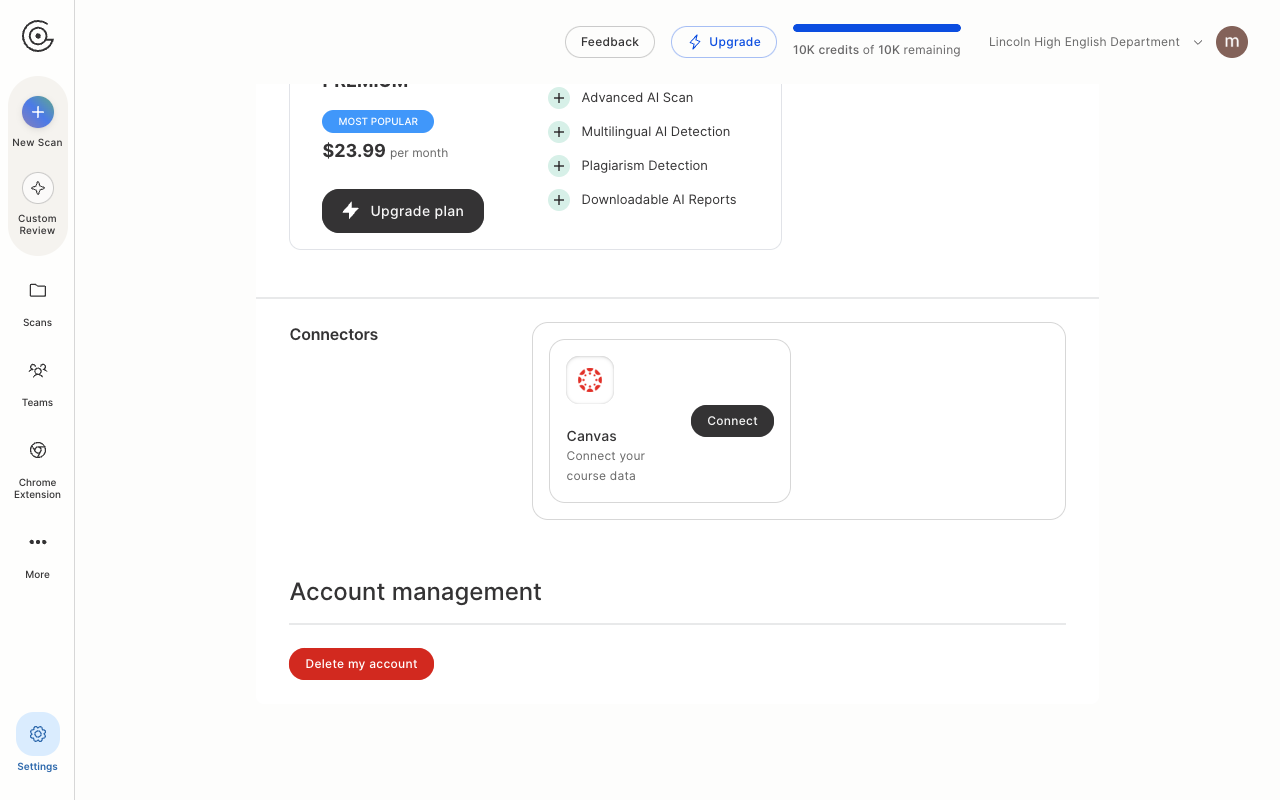Click the Advanced AI Scan feature text
The width and height of the screenshot is (1280, 800).
point(637,98)
